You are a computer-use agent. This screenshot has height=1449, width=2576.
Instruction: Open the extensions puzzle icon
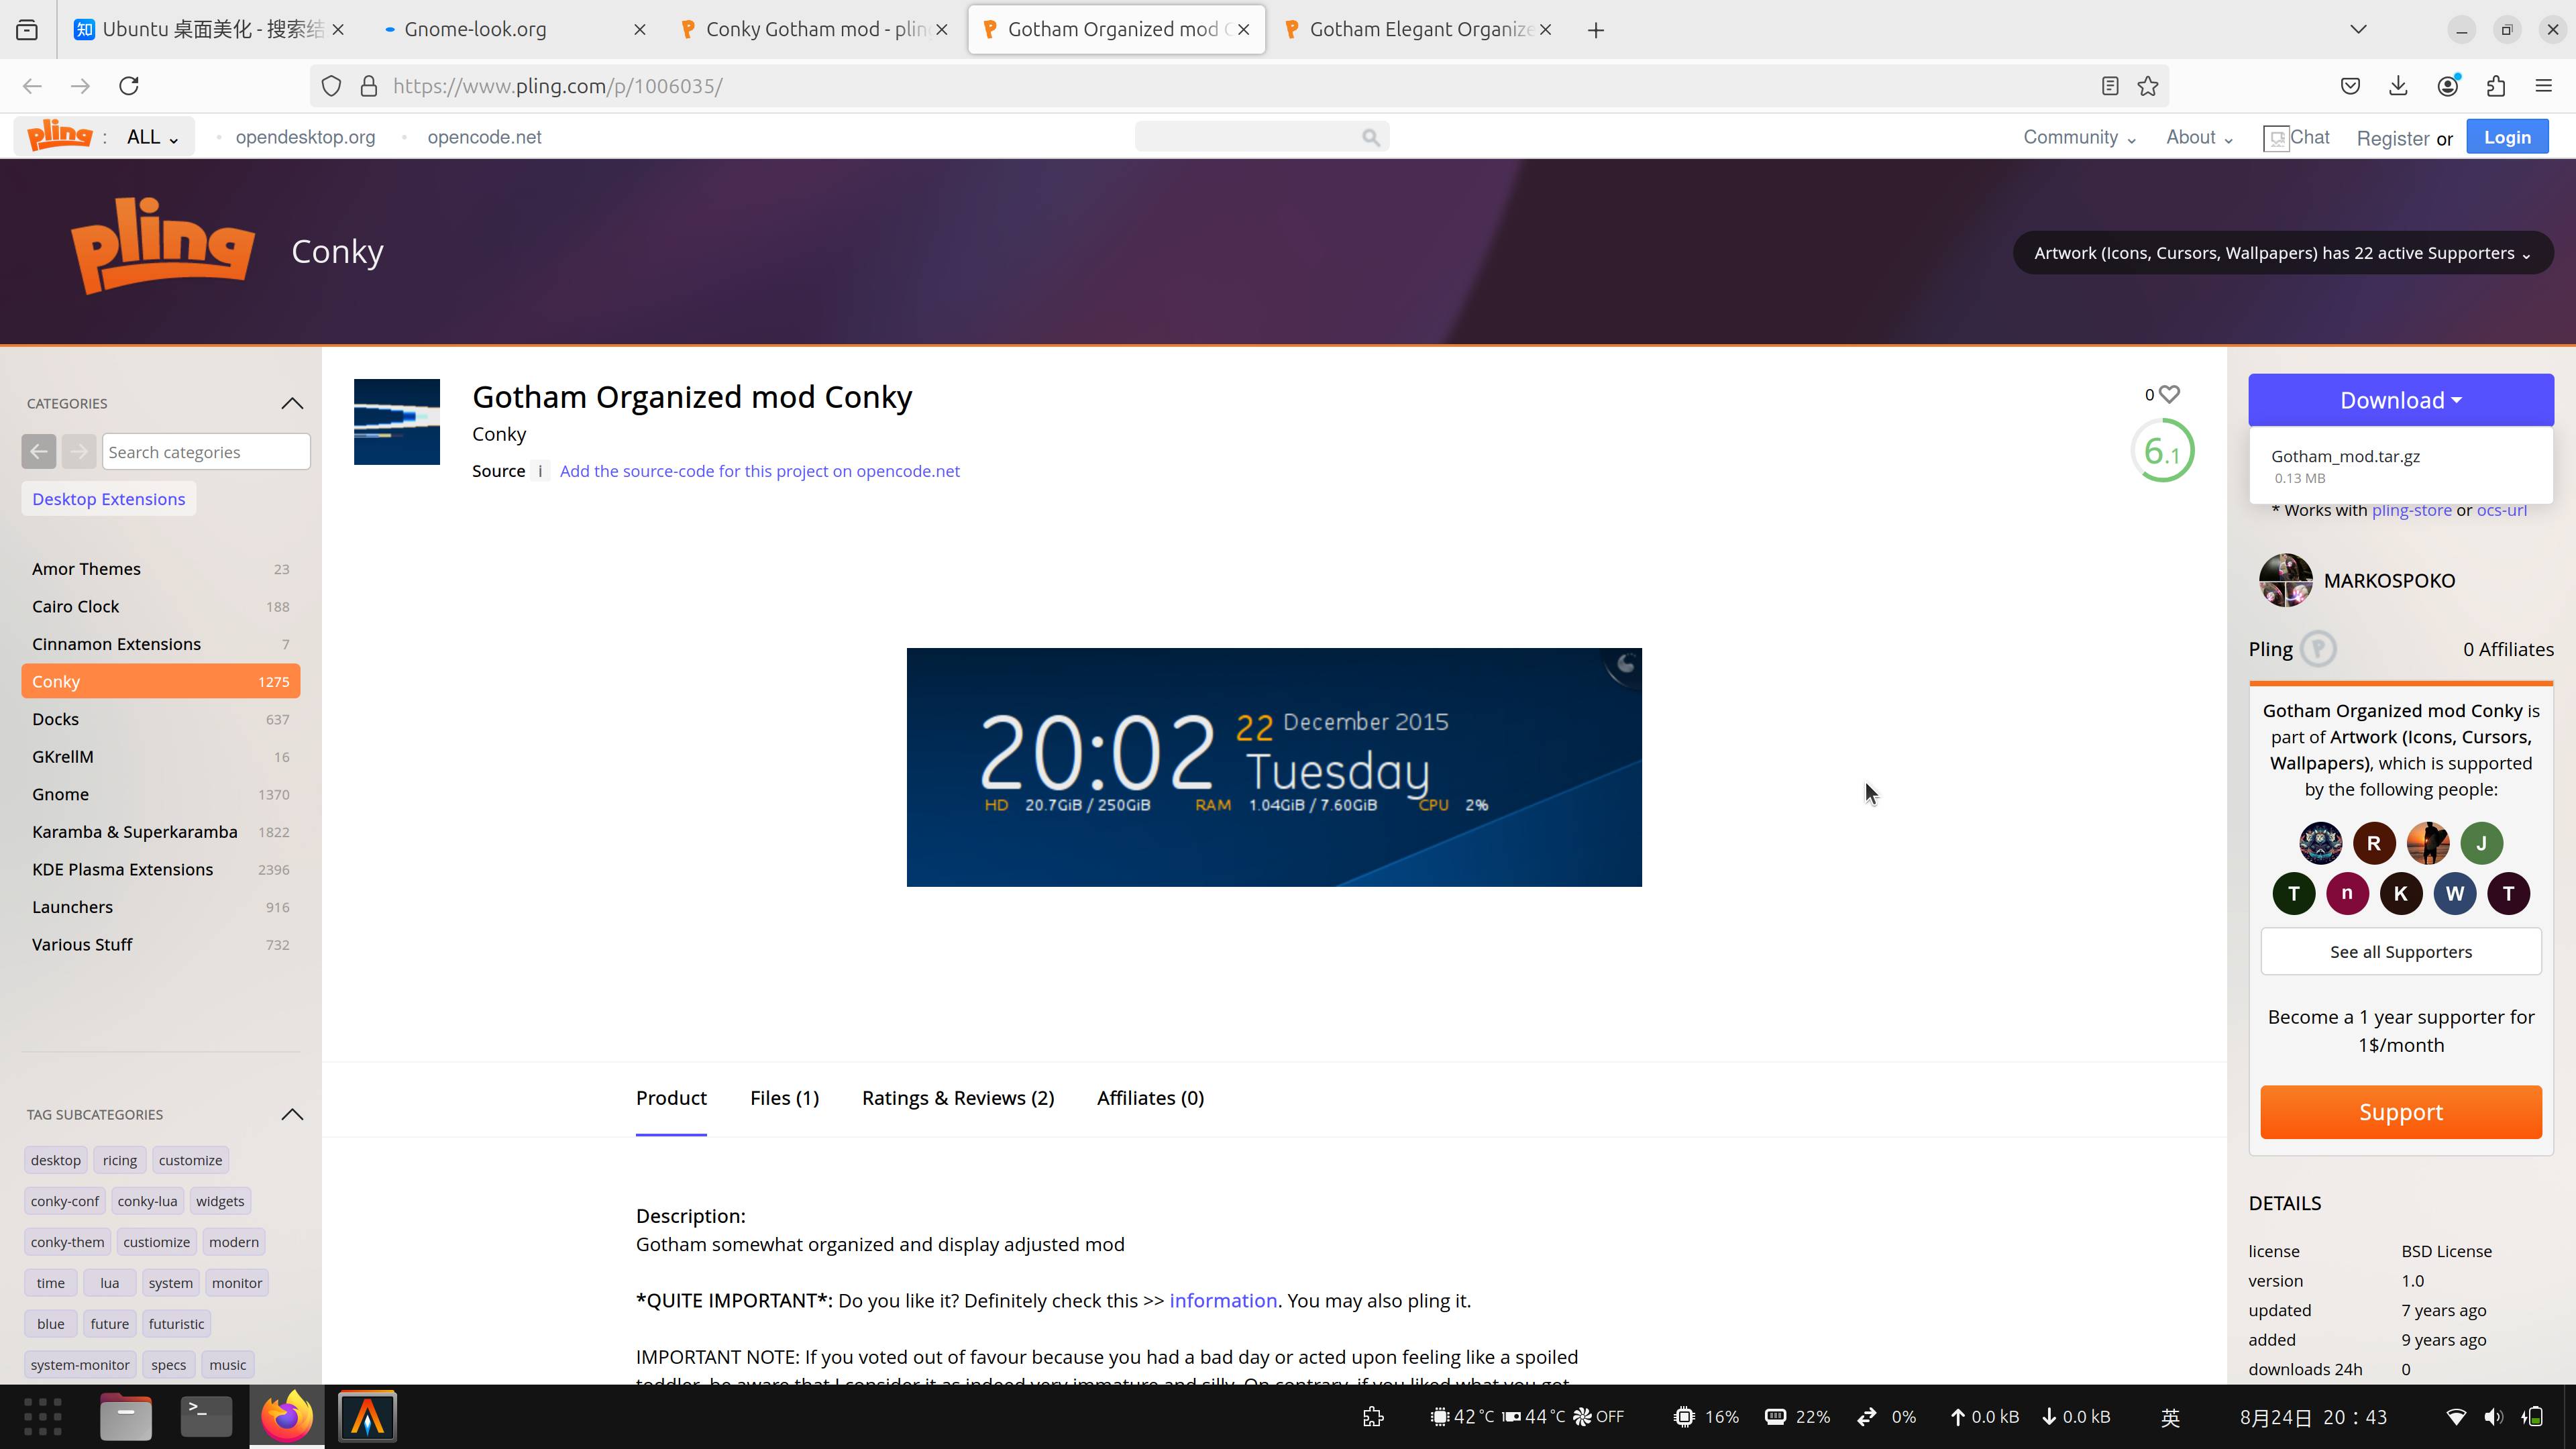(x=2496, y=86)
